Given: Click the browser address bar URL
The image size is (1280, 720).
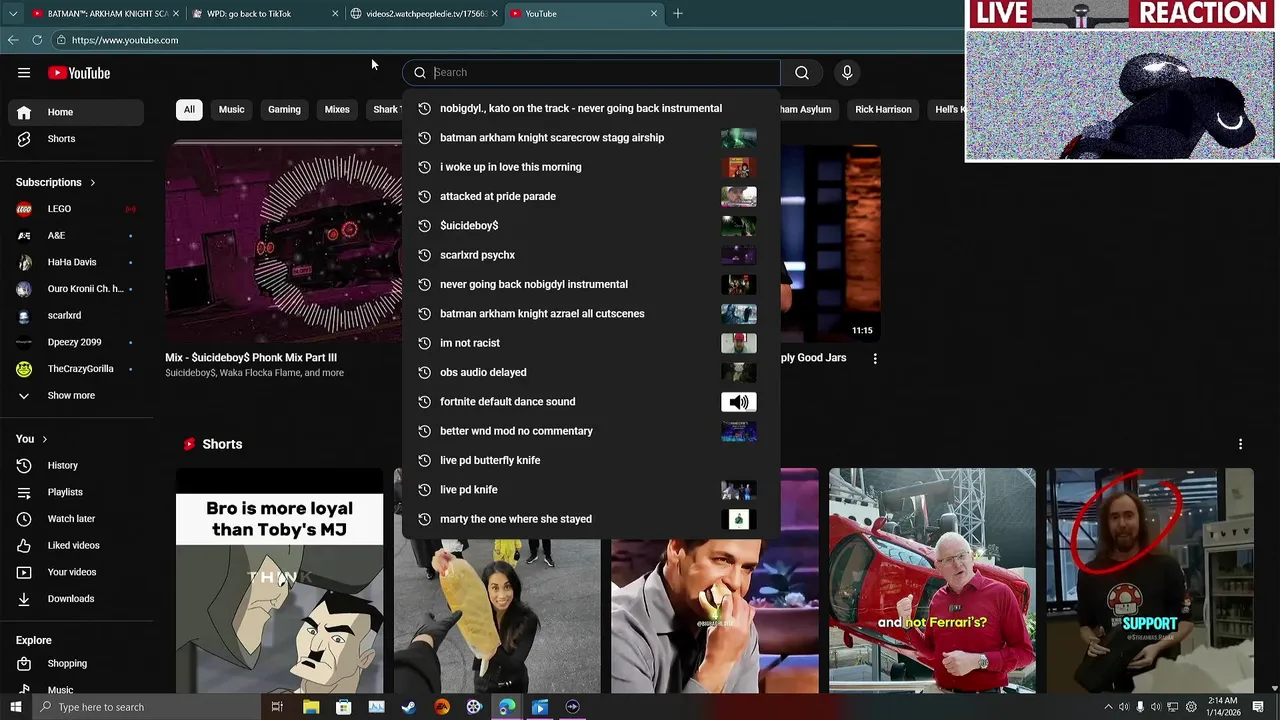Looking at the screenshot, I should 125,40.
